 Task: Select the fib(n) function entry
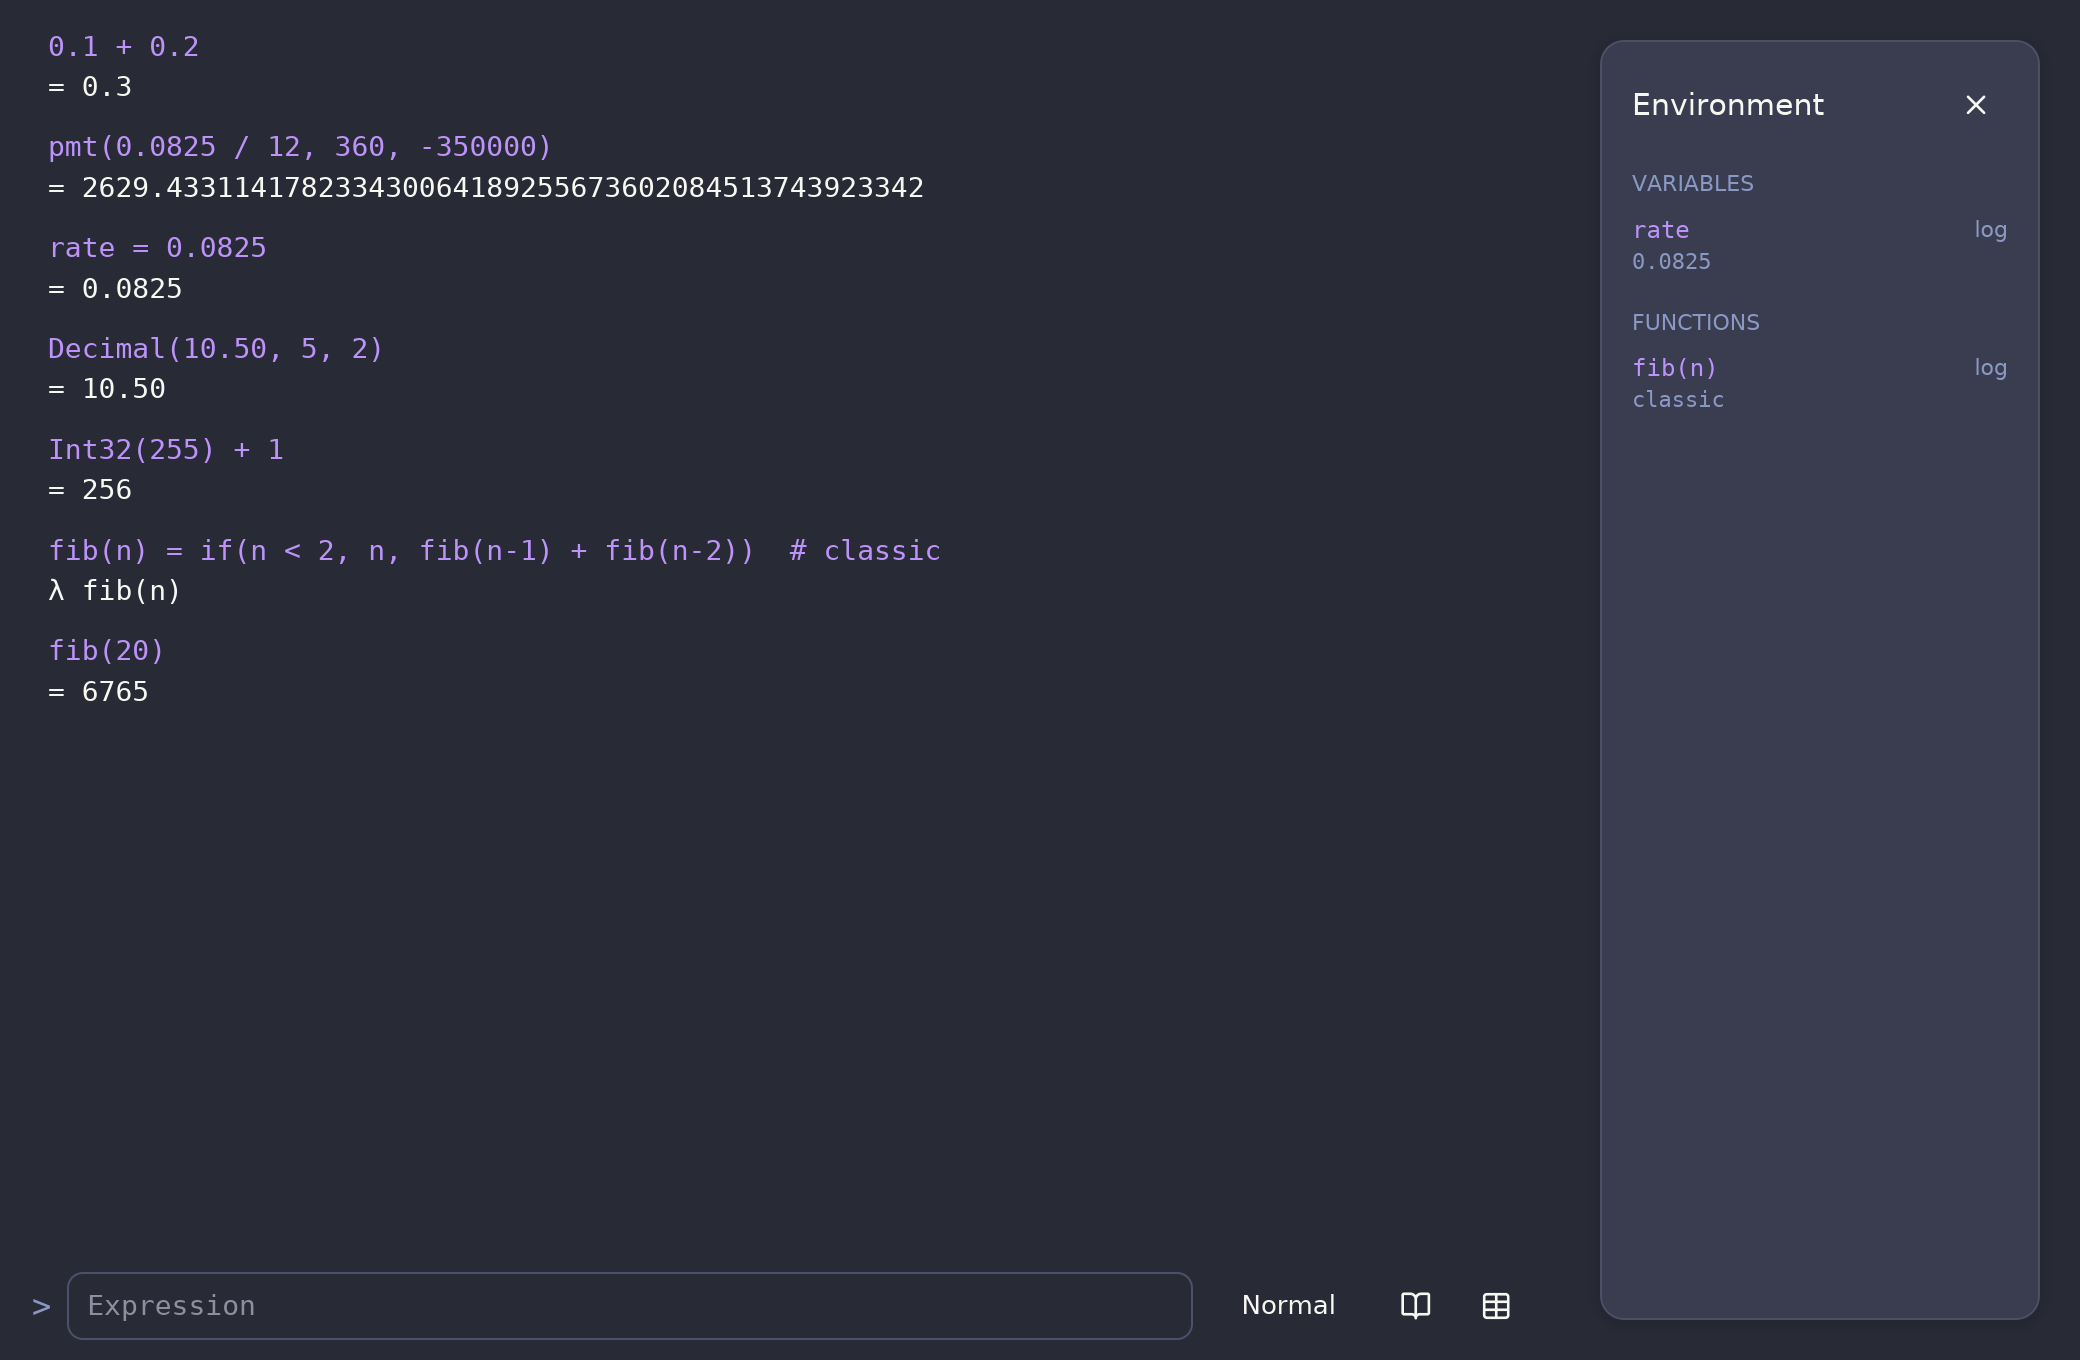1674,368
